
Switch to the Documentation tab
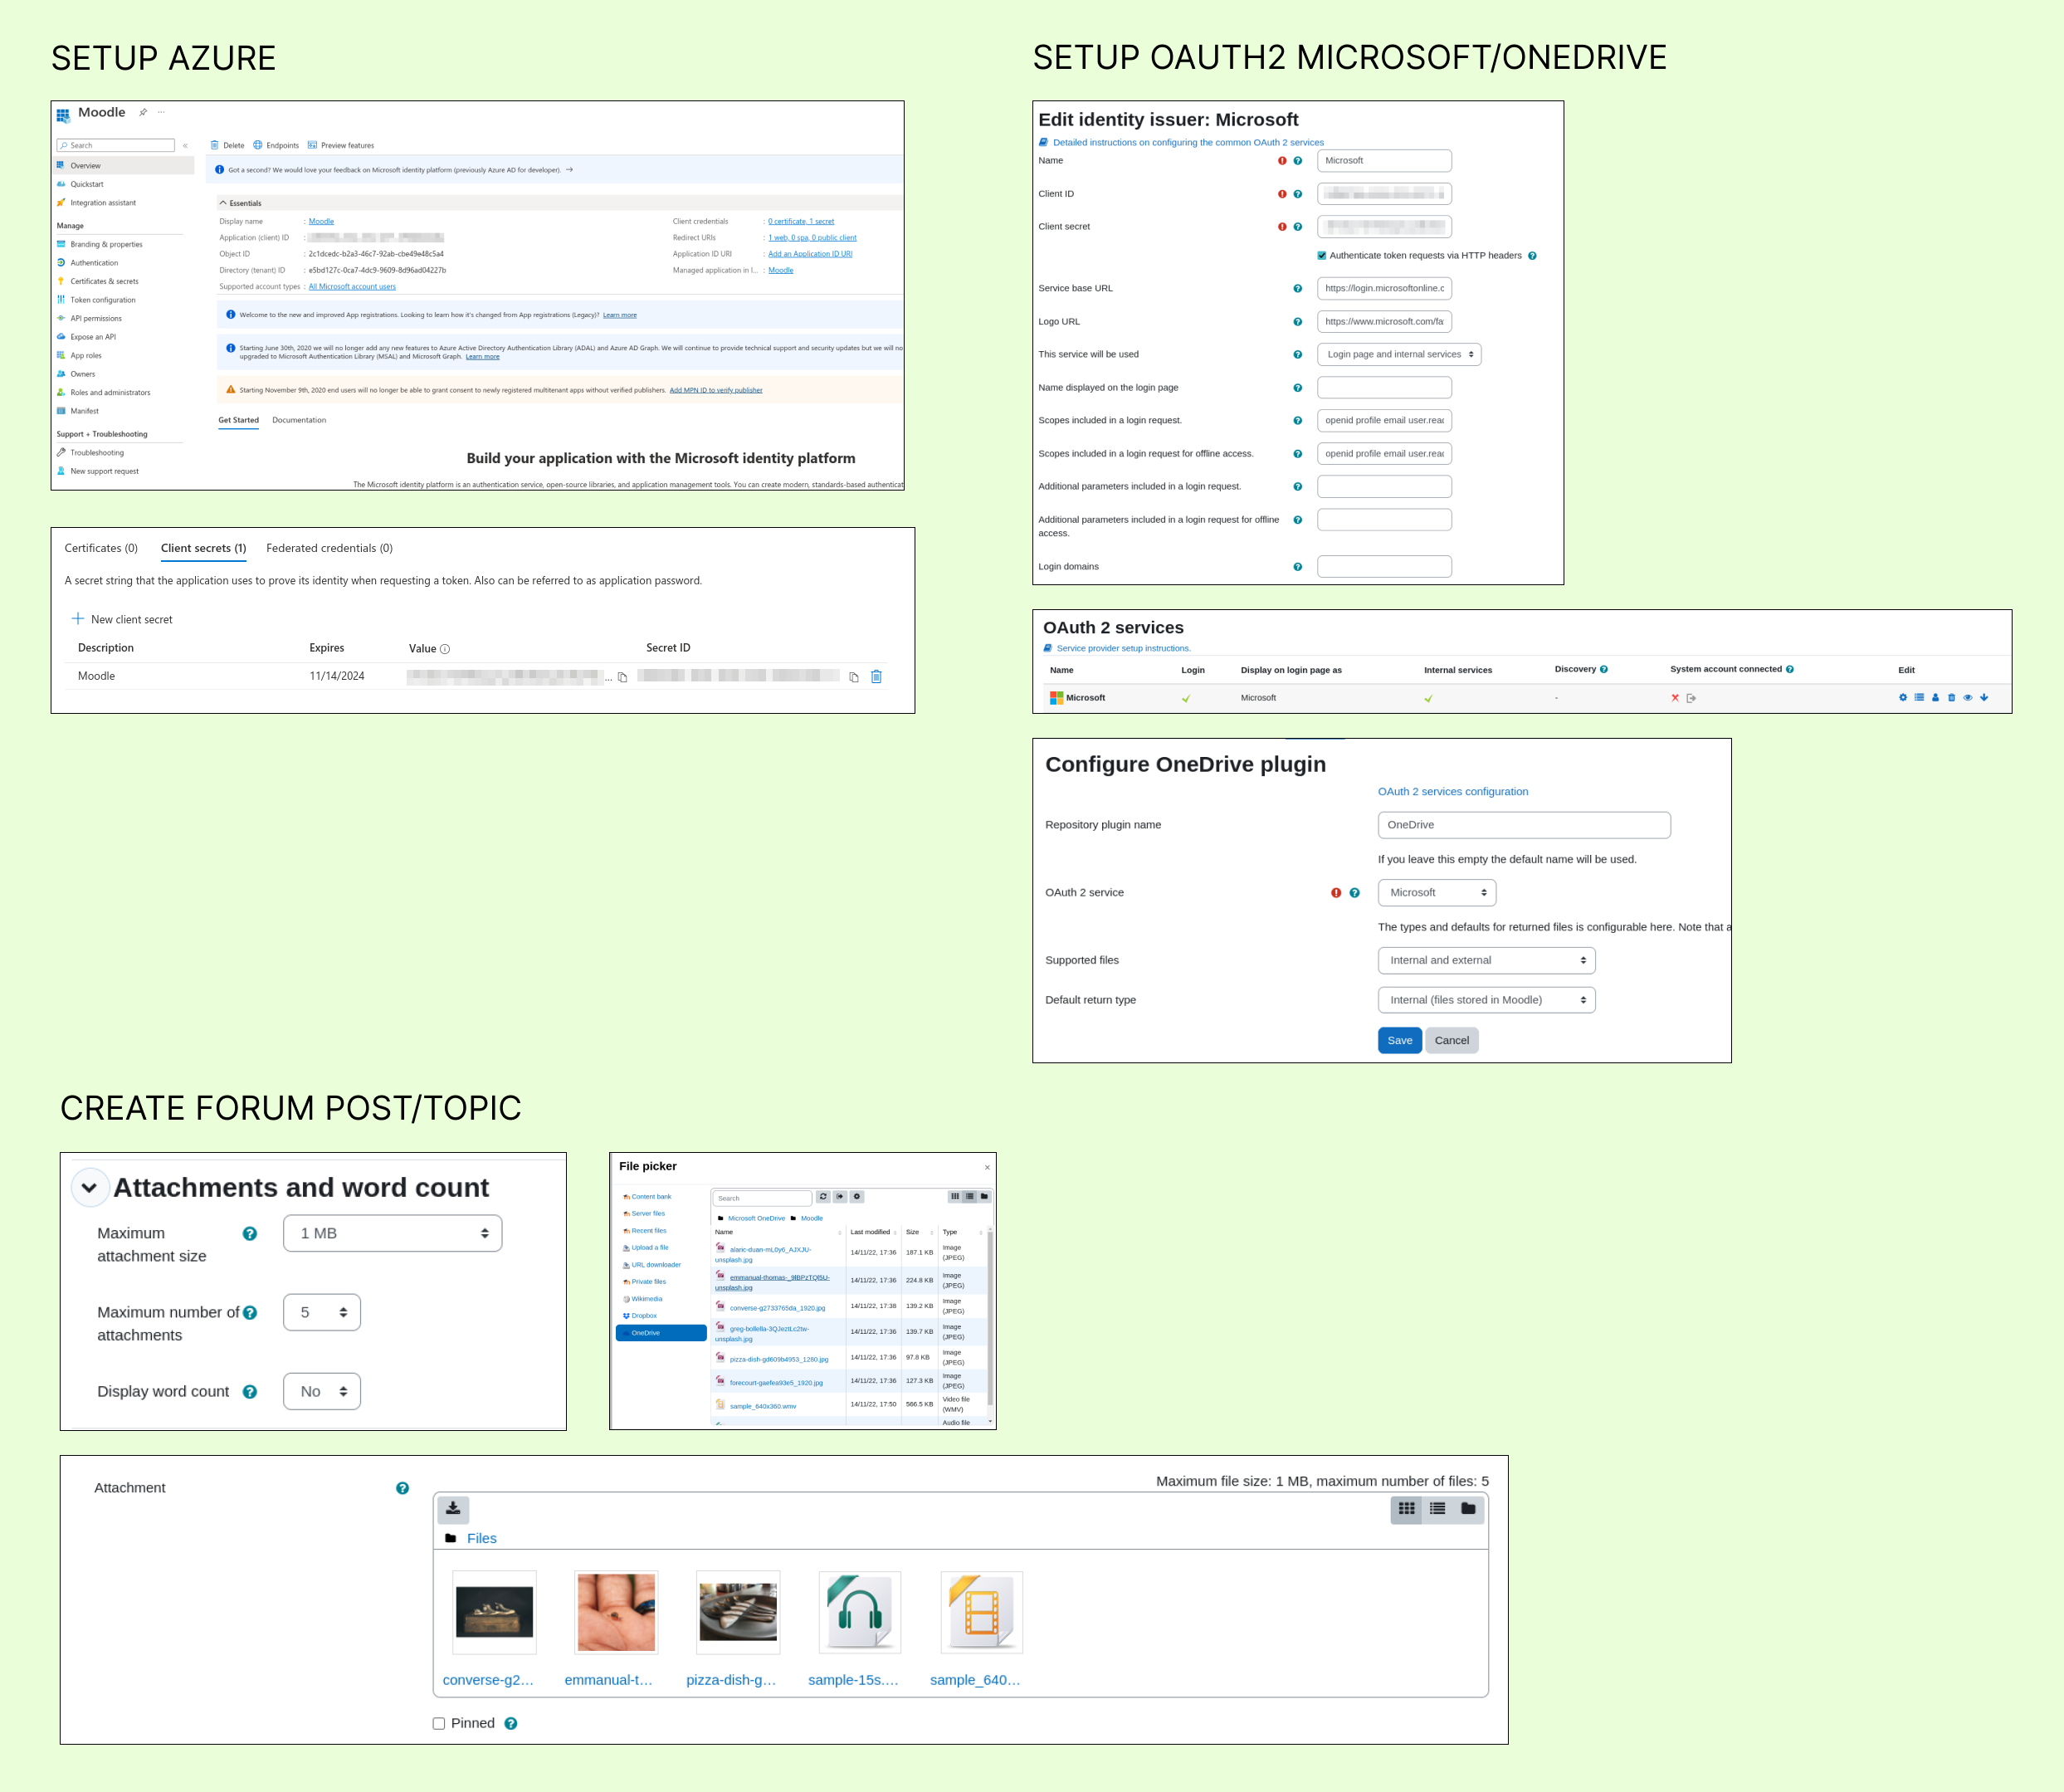point(299,420)
